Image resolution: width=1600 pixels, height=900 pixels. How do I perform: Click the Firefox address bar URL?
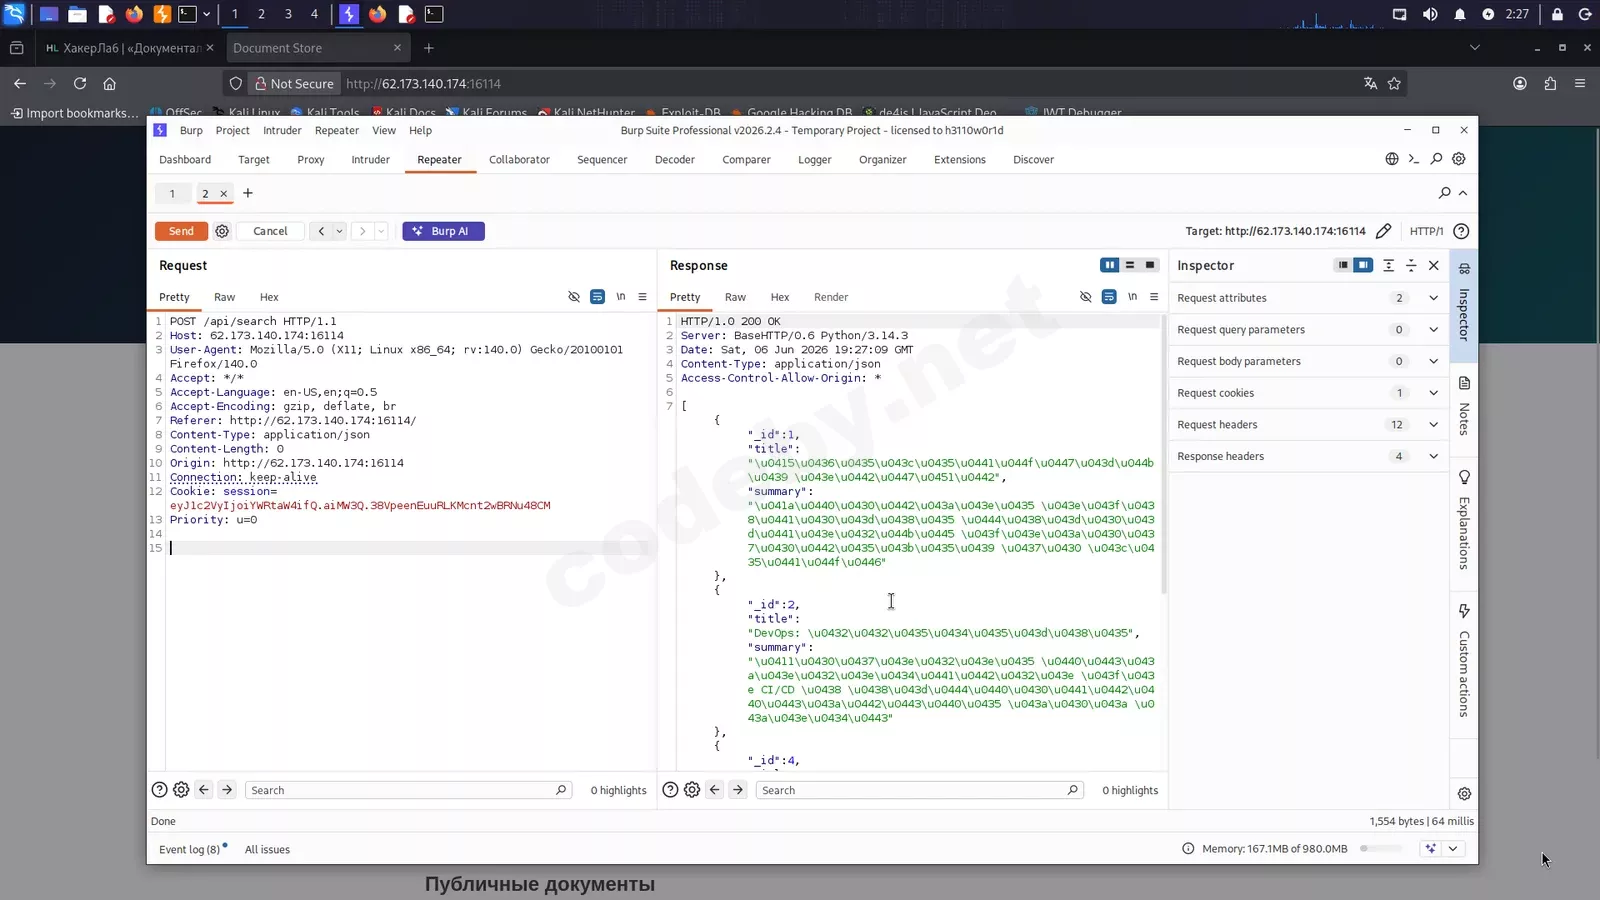click(x=423, y=84)
